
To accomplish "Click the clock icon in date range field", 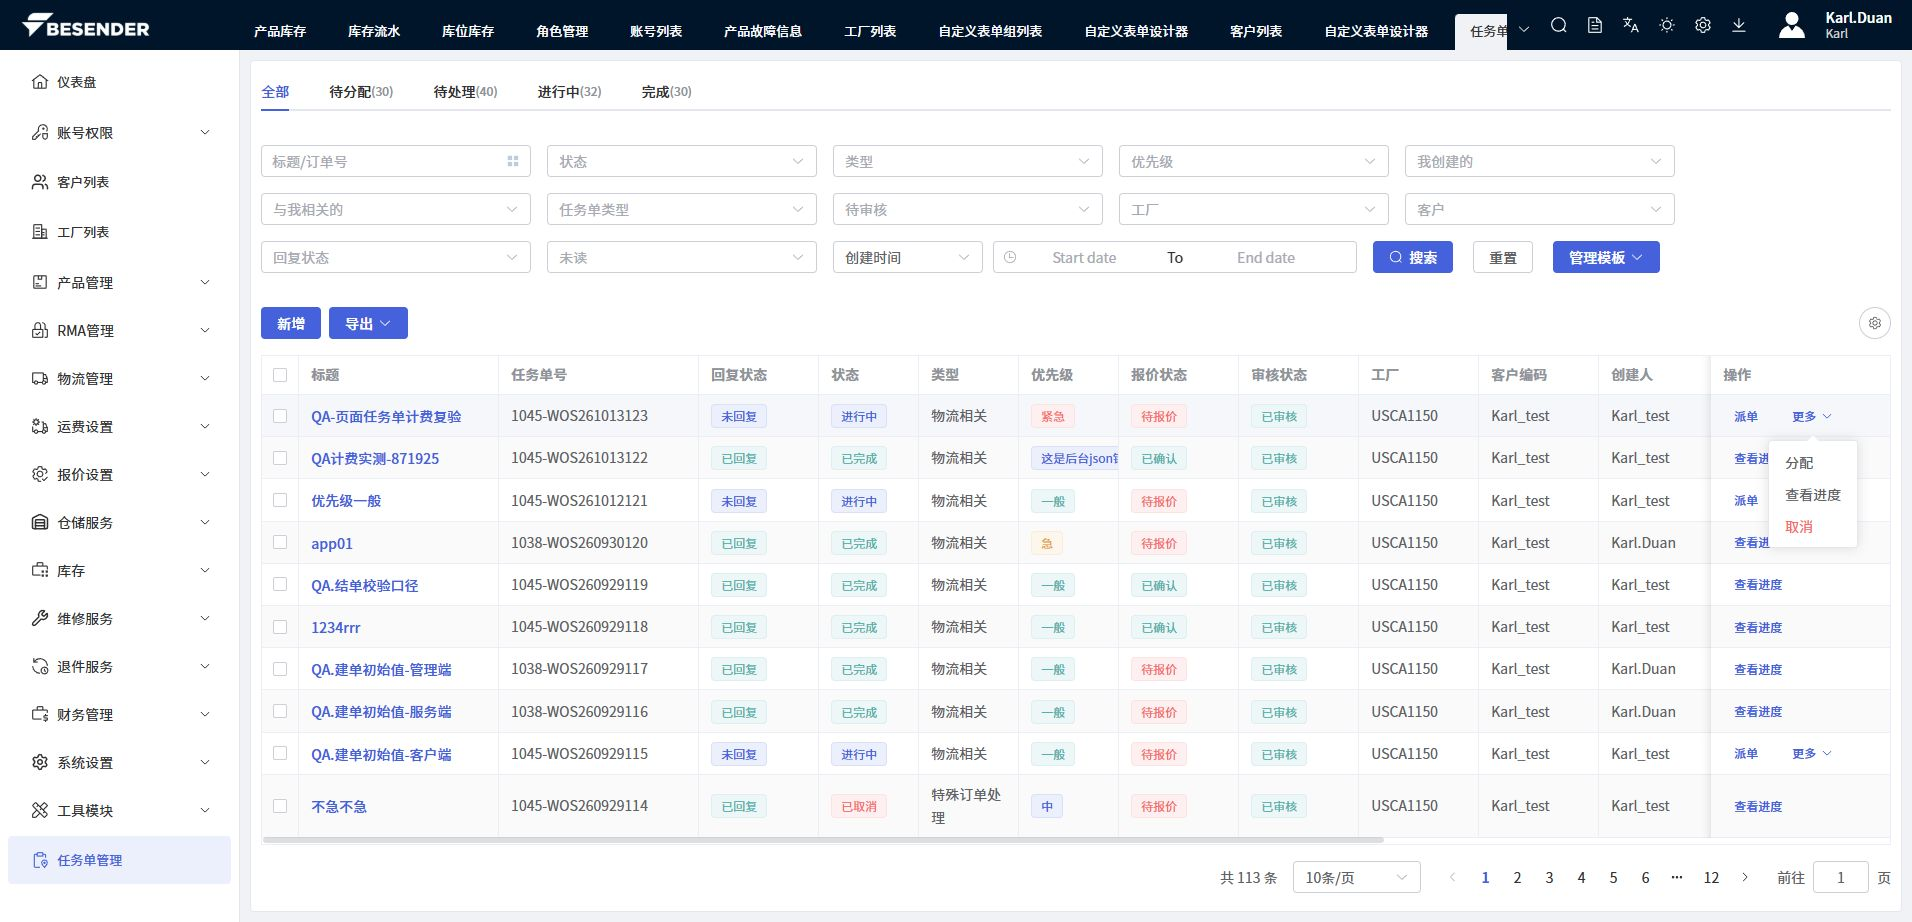I will pyautogui.click(x=1010, y=257).
